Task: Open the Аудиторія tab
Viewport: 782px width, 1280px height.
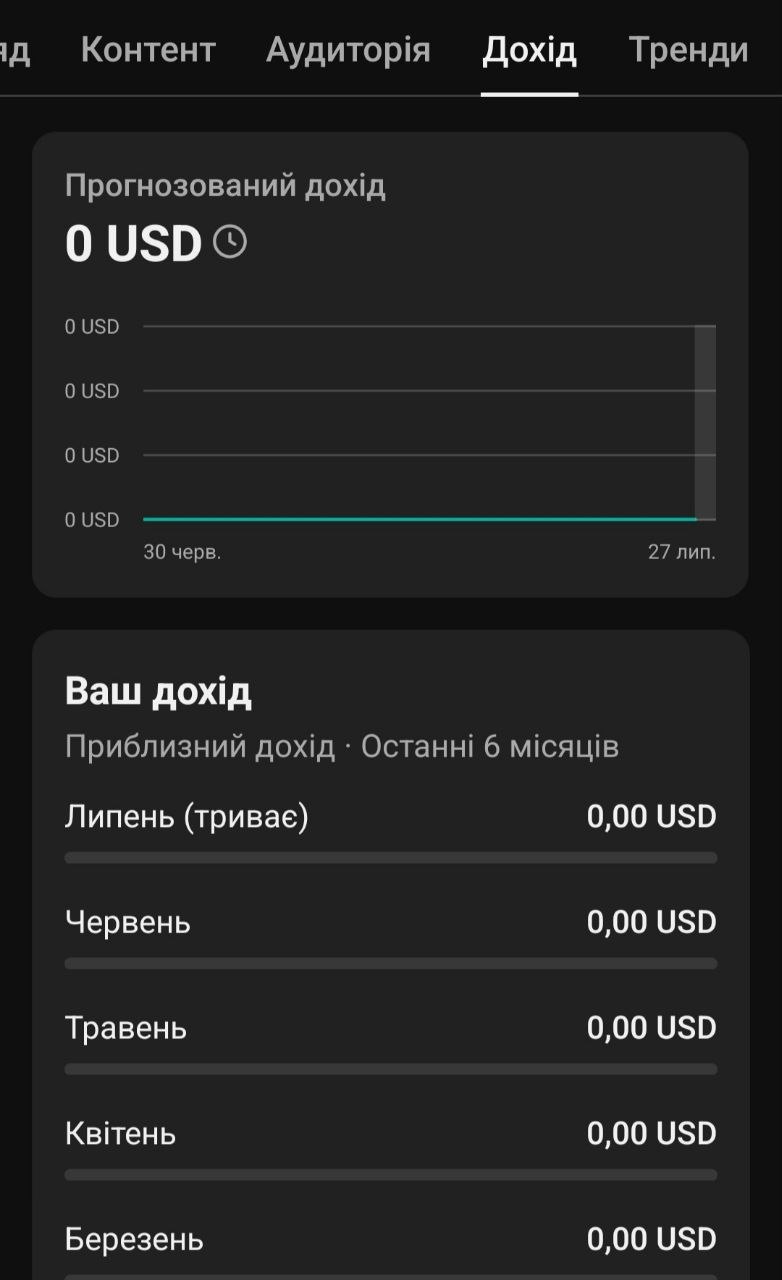Action: 348,50
